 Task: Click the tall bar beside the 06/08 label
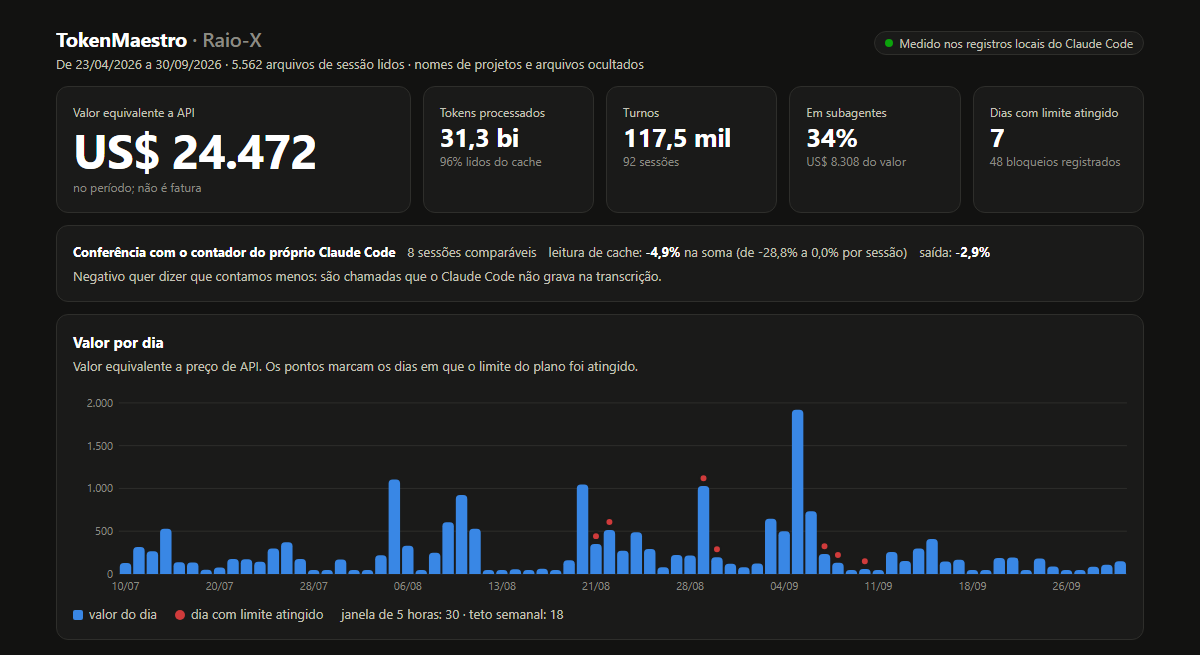[x=394, y=527]
